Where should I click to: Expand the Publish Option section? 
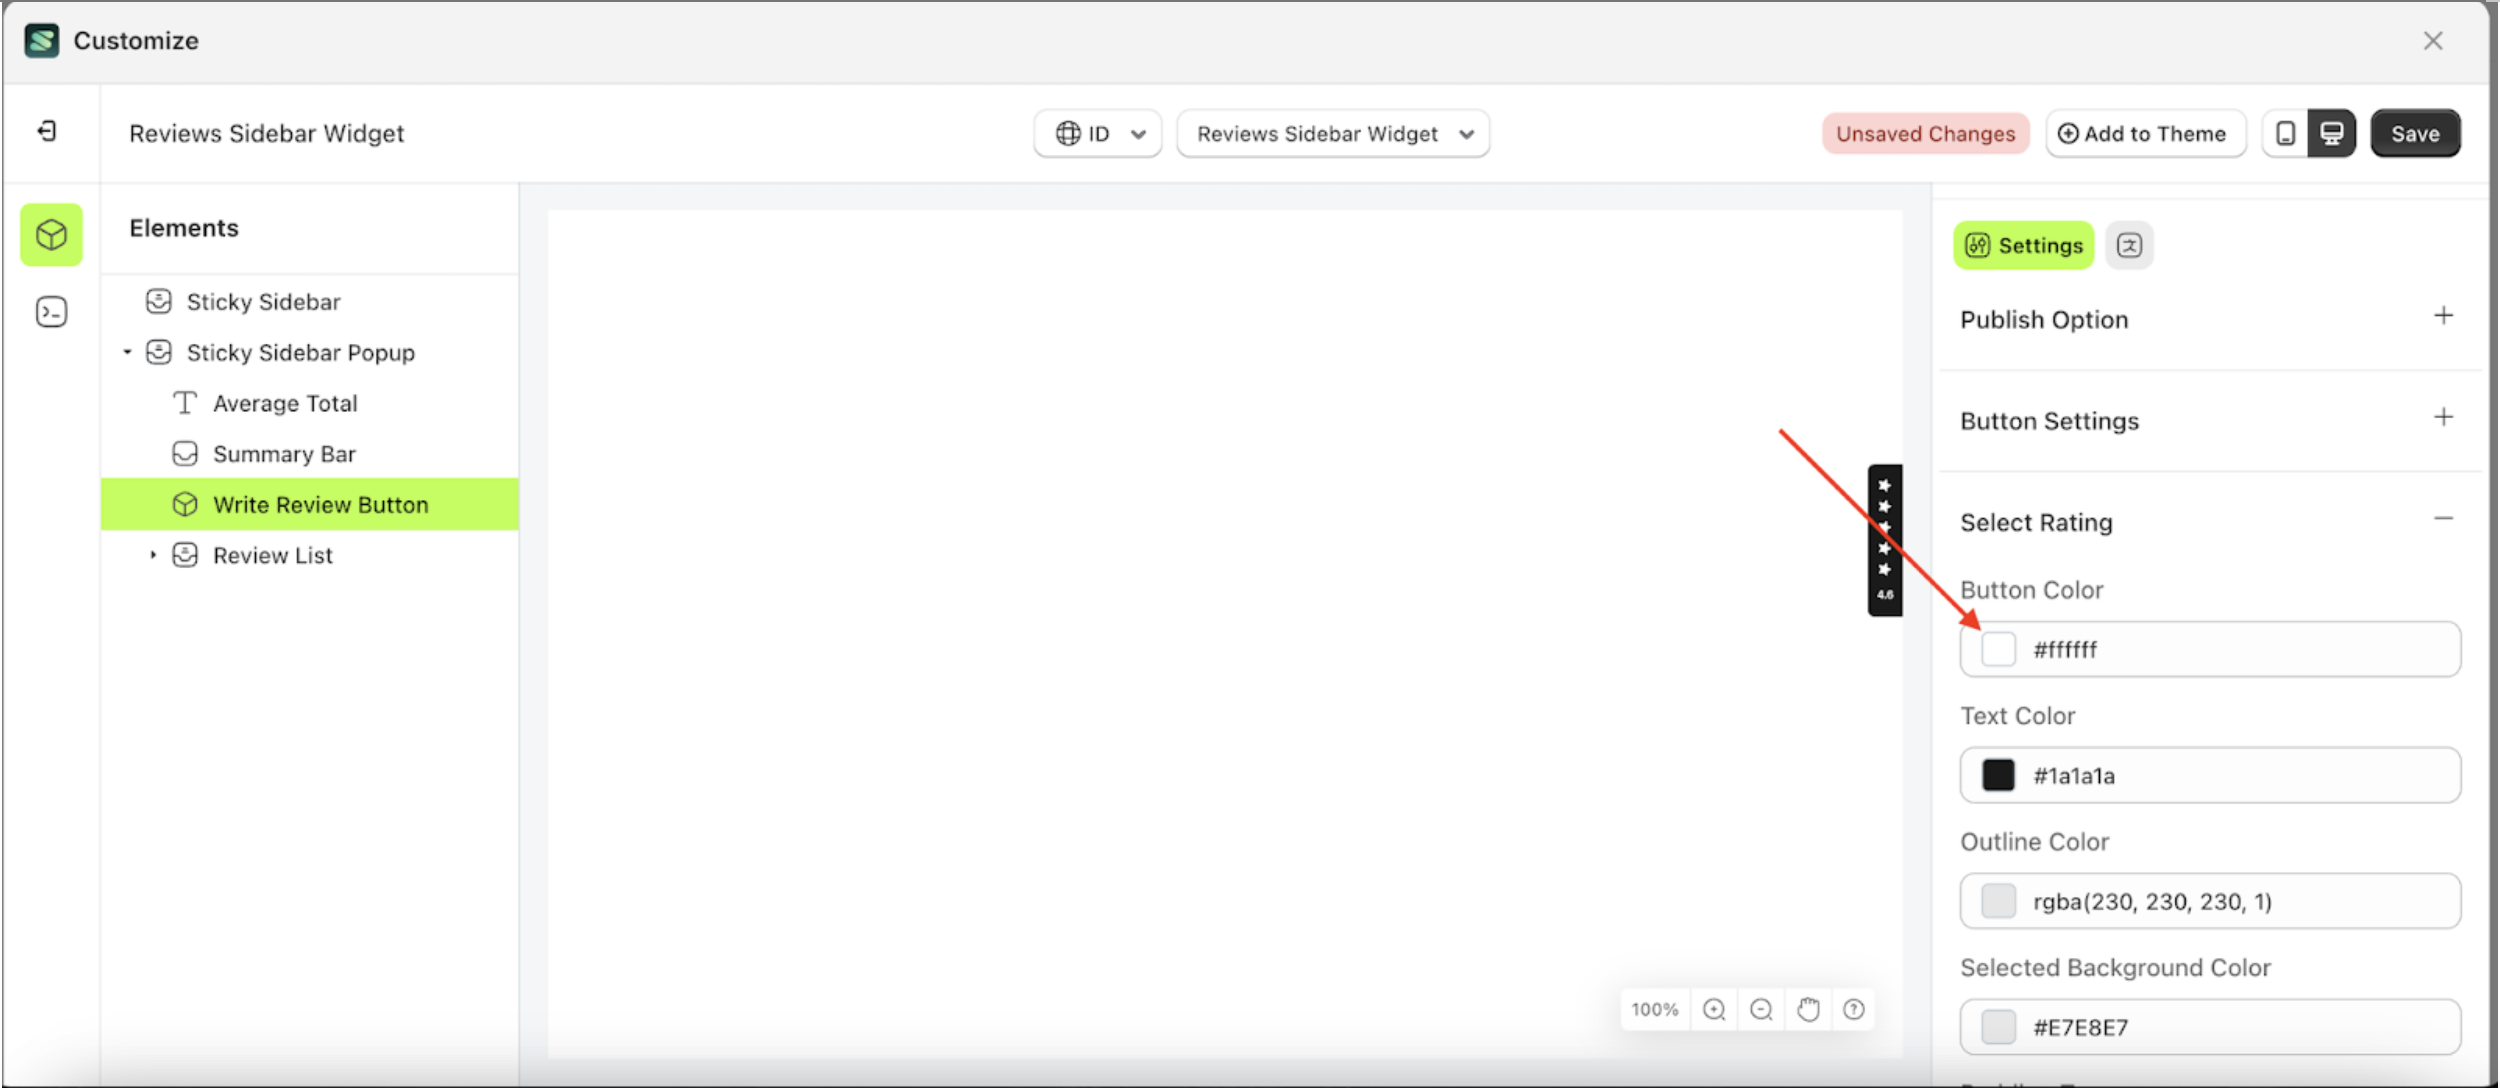coord(2443,316)
